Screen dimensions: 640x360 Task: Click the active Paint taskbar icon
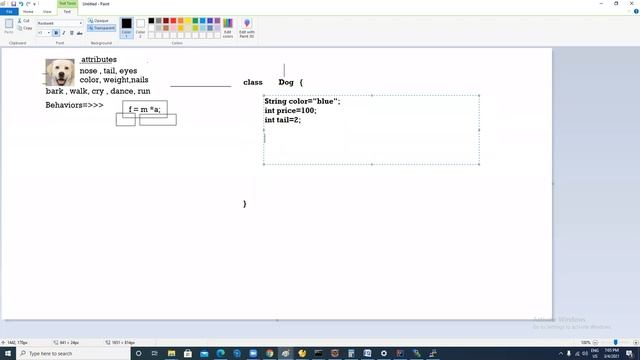286,353
